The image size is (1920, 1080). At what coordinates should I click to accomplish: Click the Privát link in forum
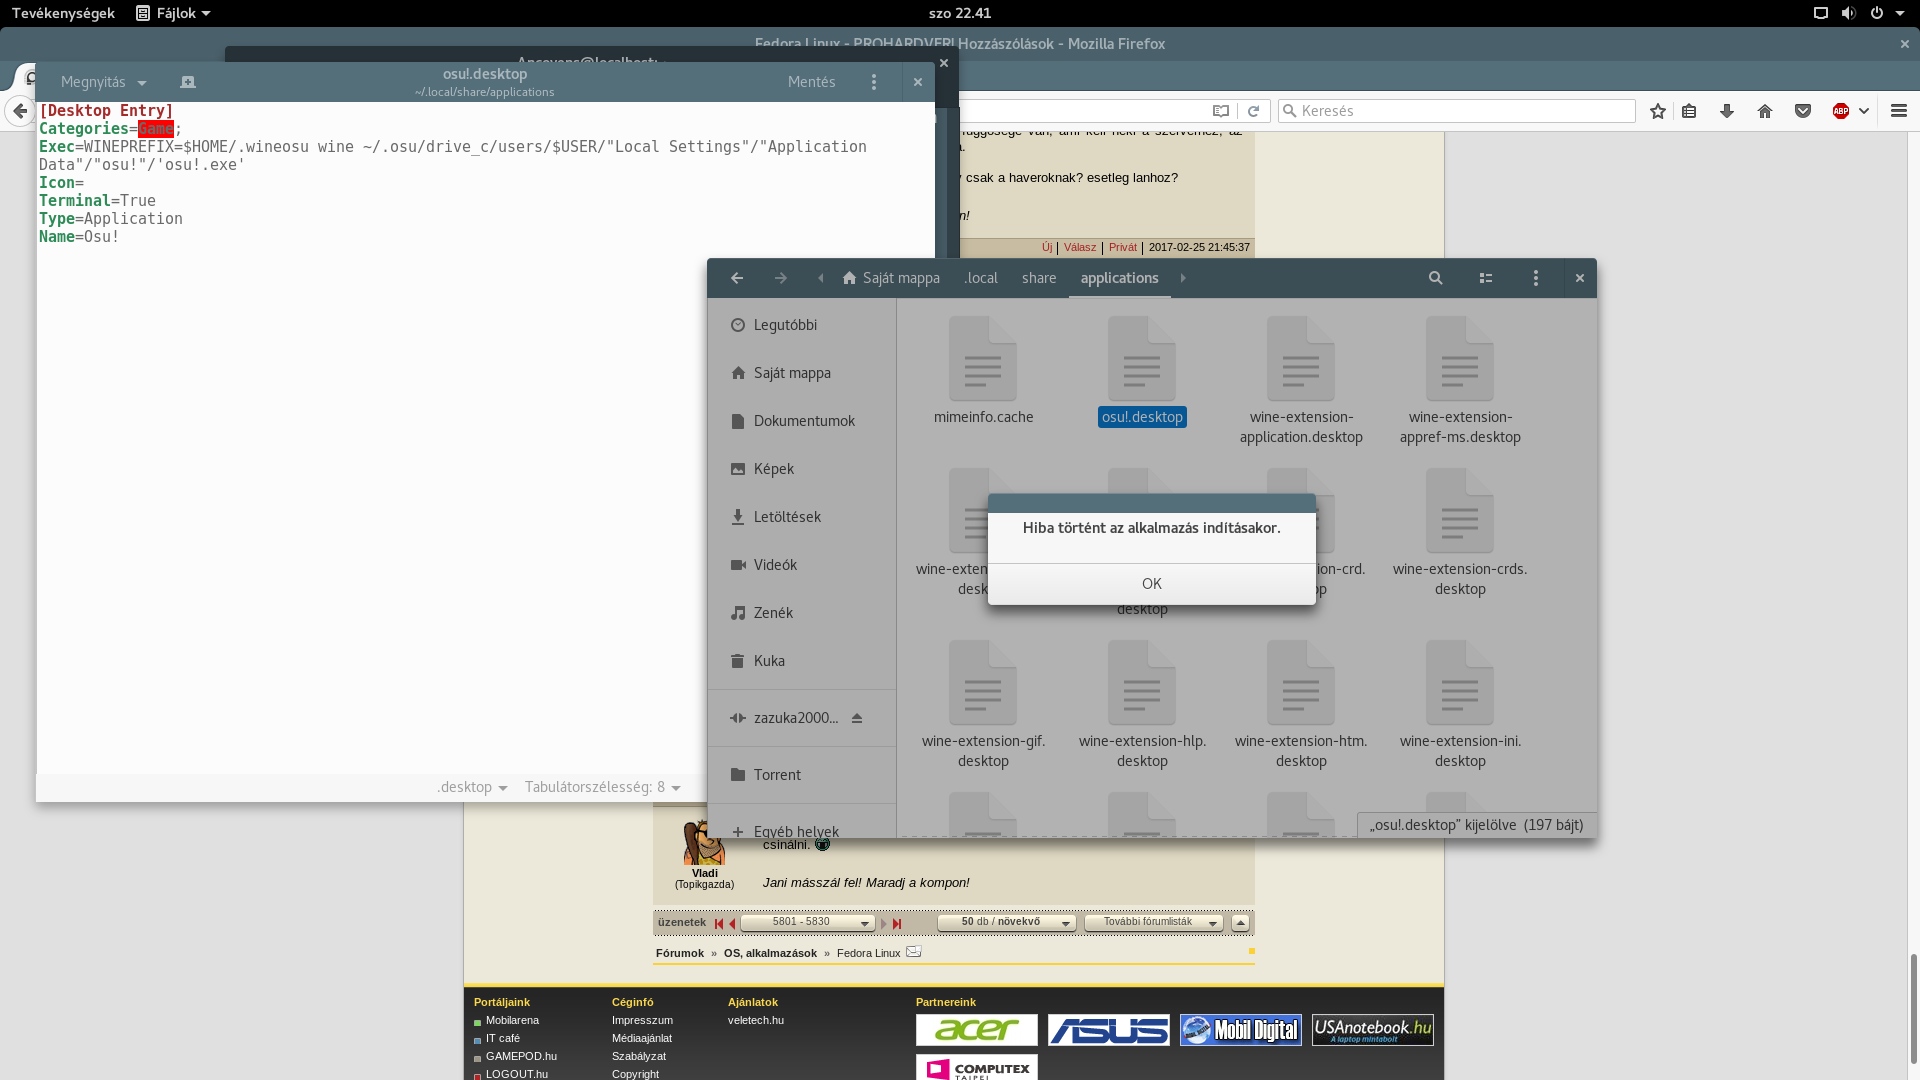point(1122,247)
